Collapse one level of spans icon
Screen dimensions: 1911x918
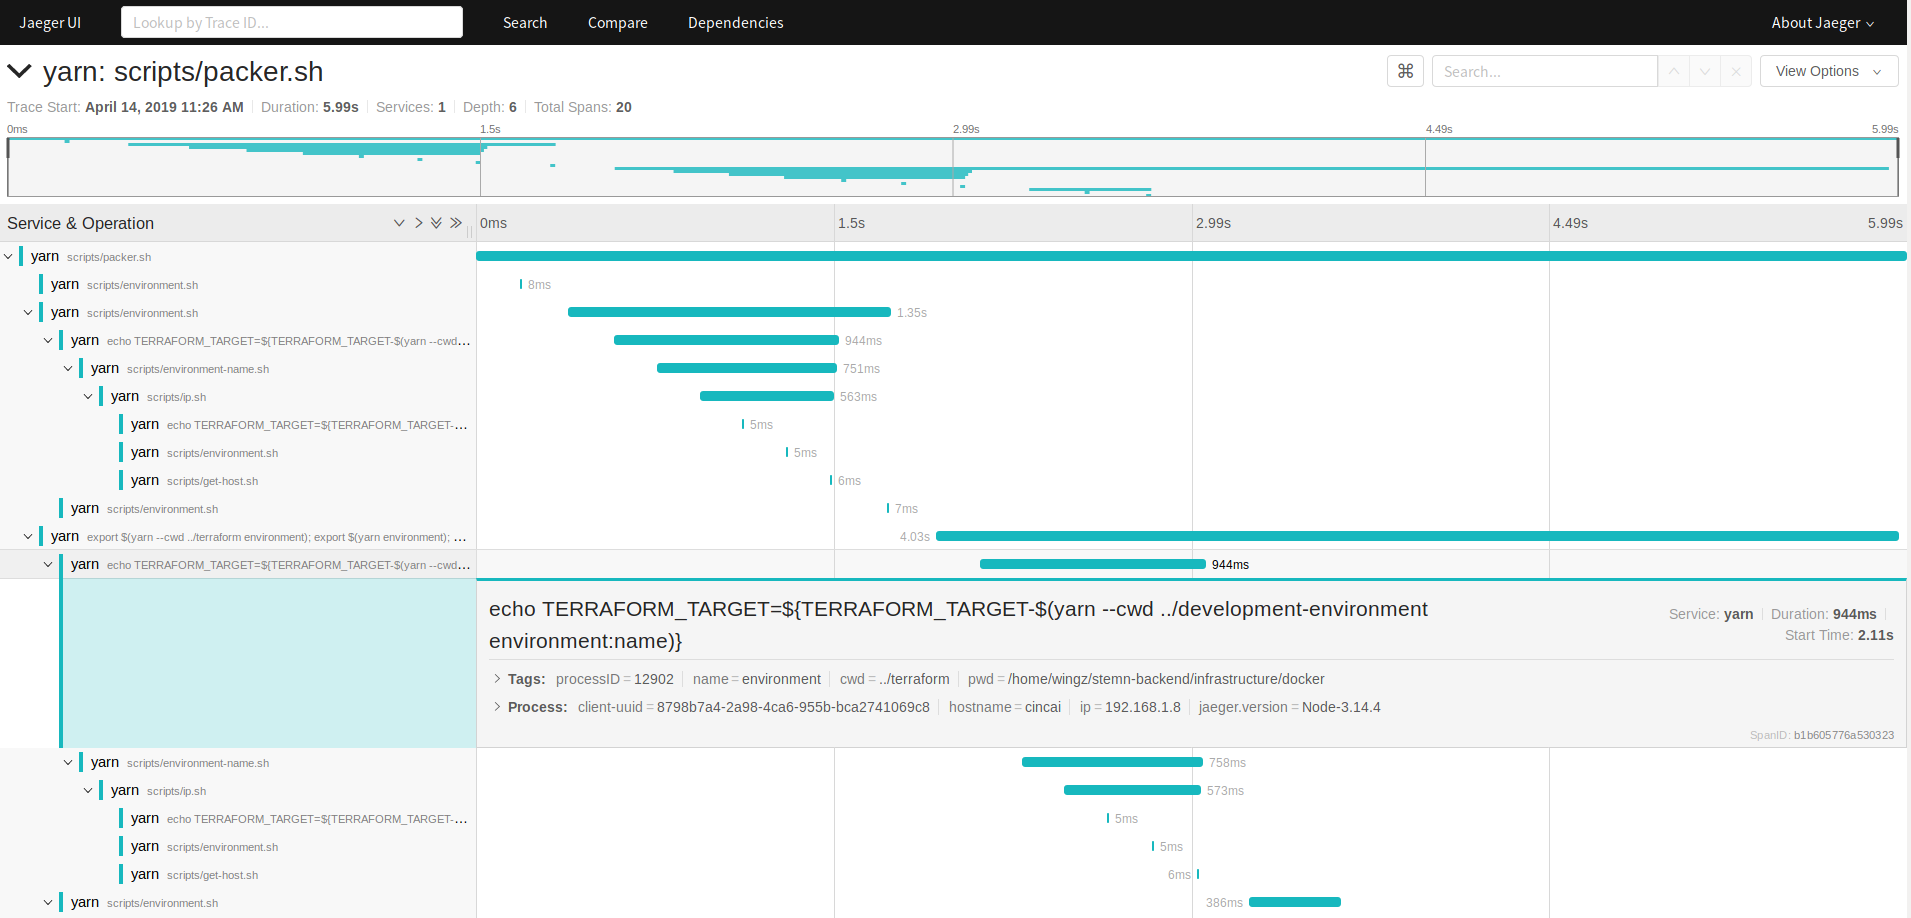418,223
